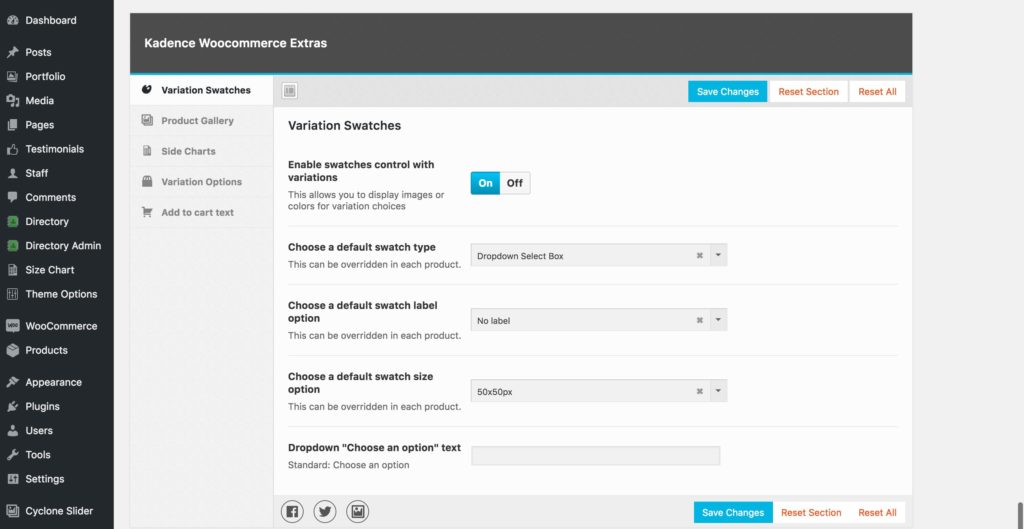This screenshot has height=529, width=1024.
Task: Click the expand-all sections icon
Action: coord(290,91)
